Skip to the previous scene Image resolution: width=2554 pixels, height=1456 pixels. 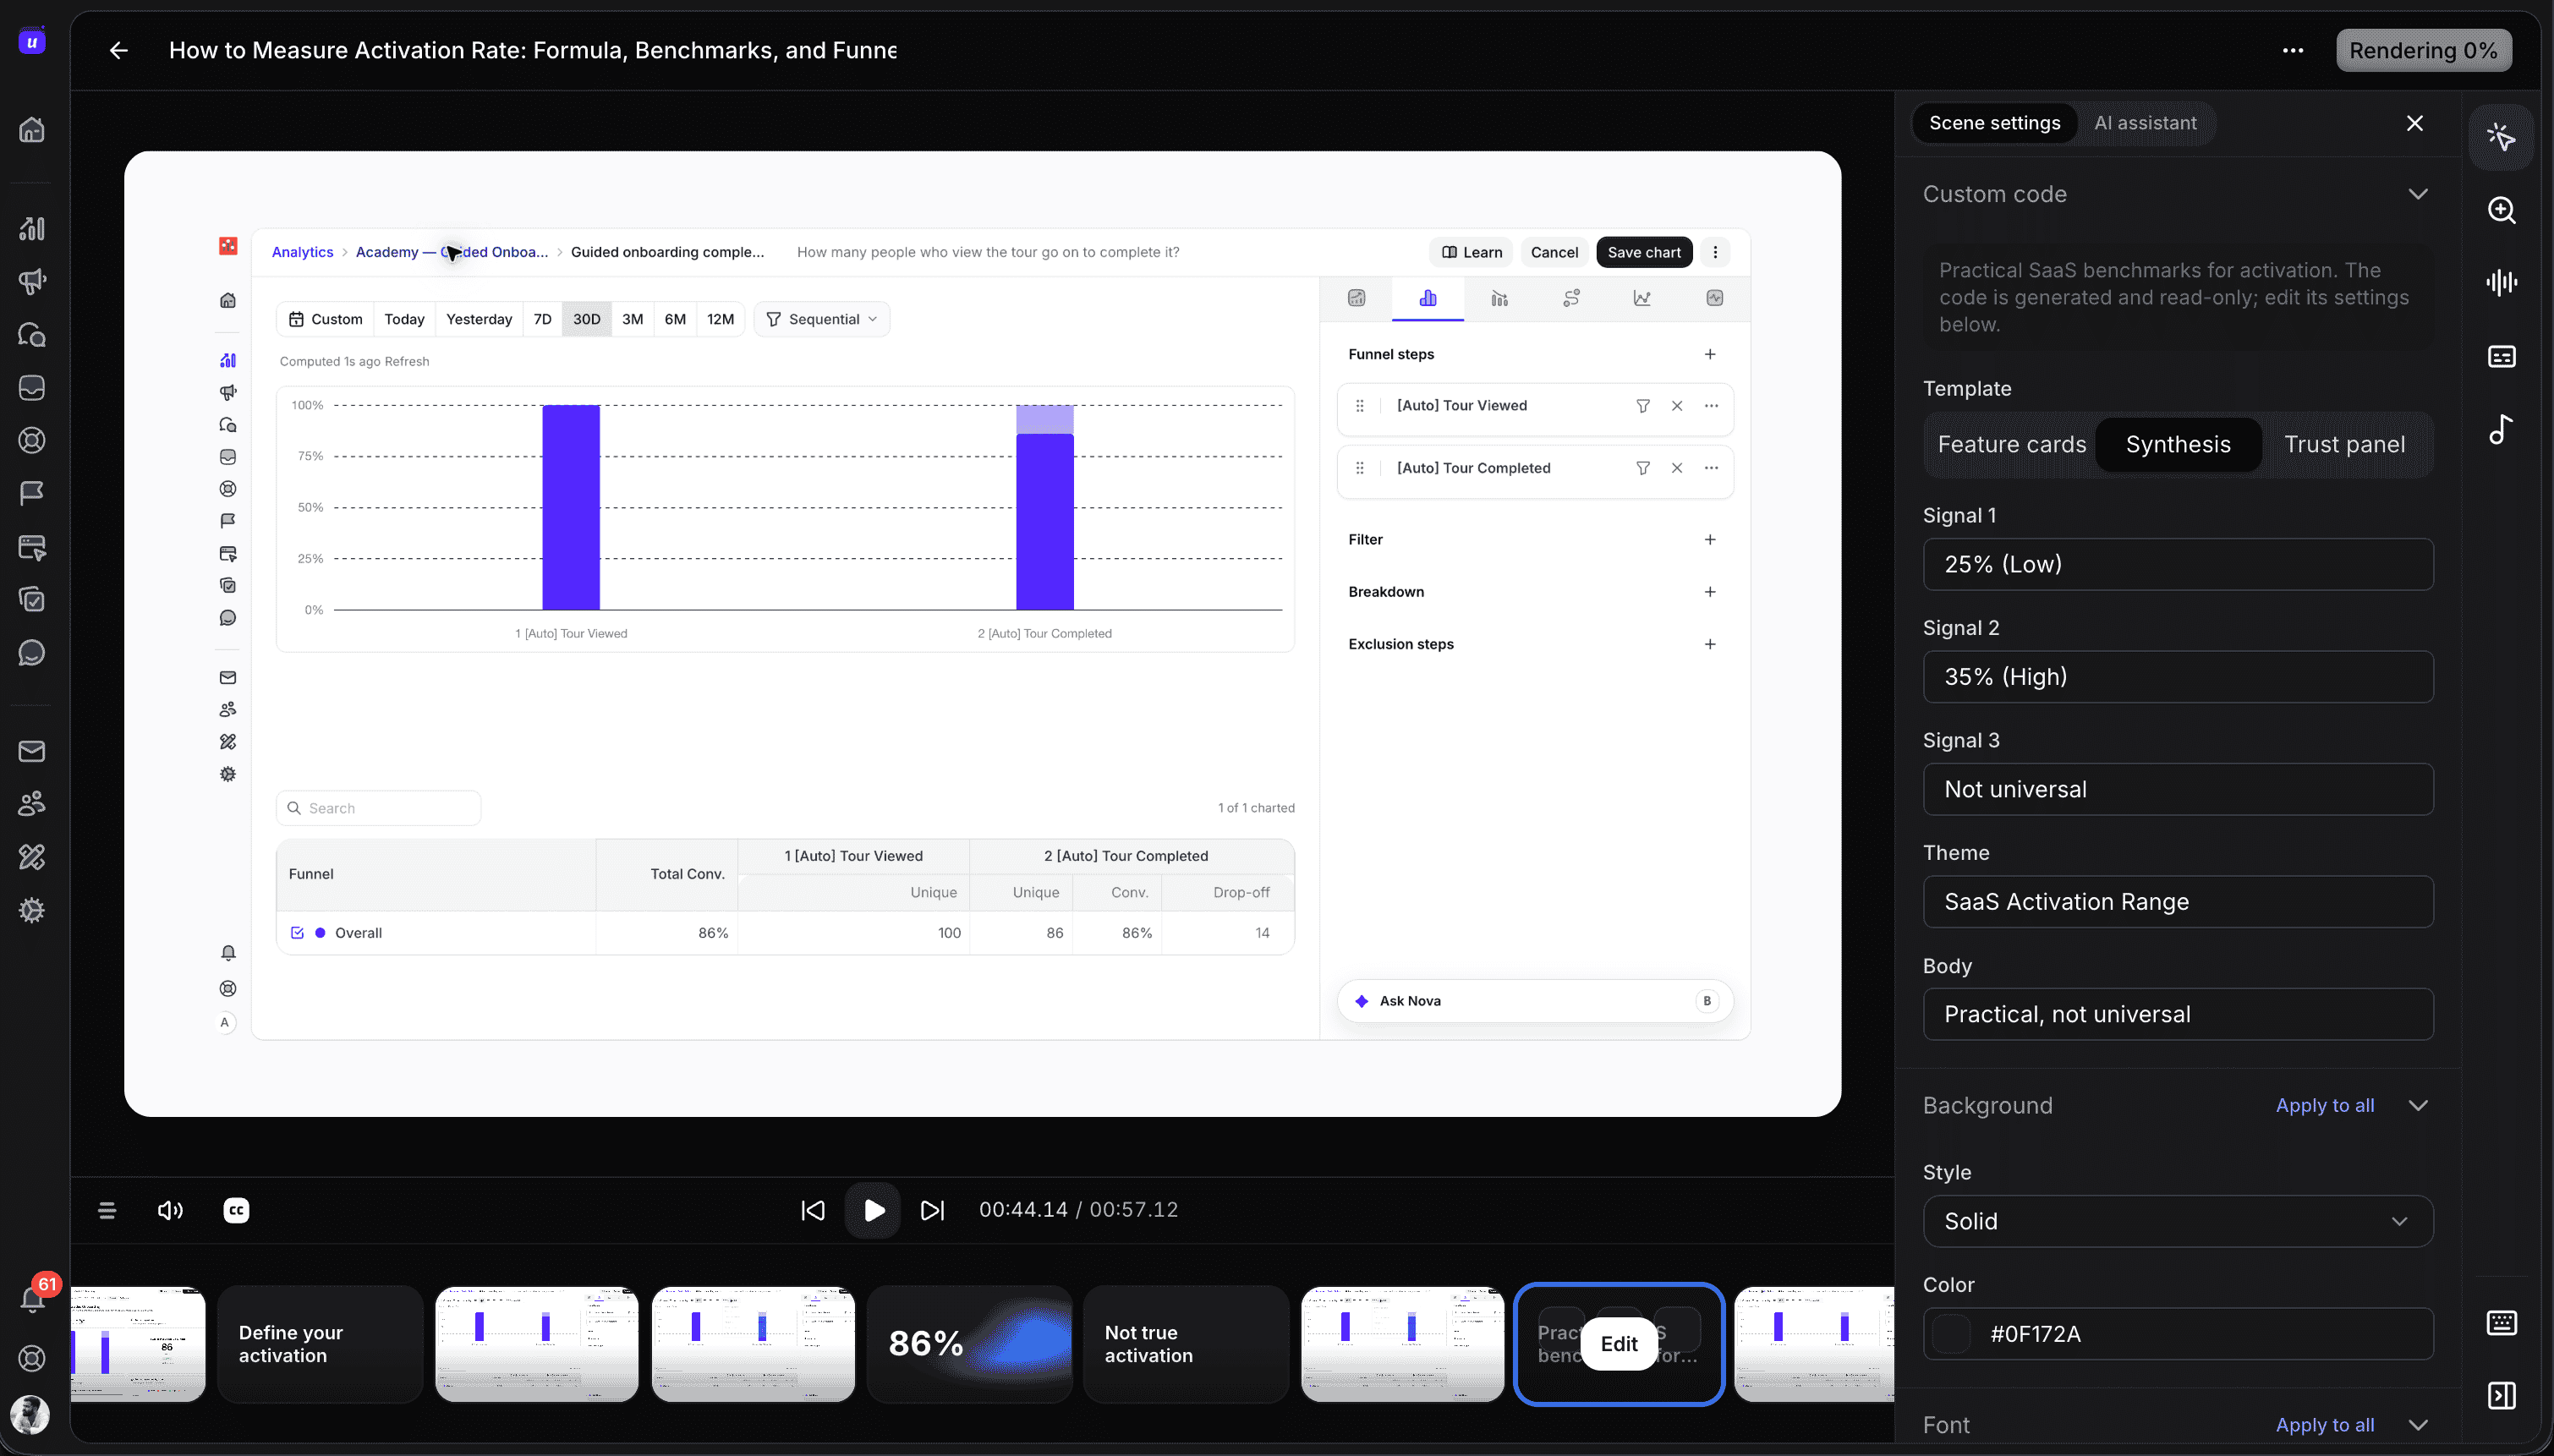pyautogui.click(x=813, y=1210)
